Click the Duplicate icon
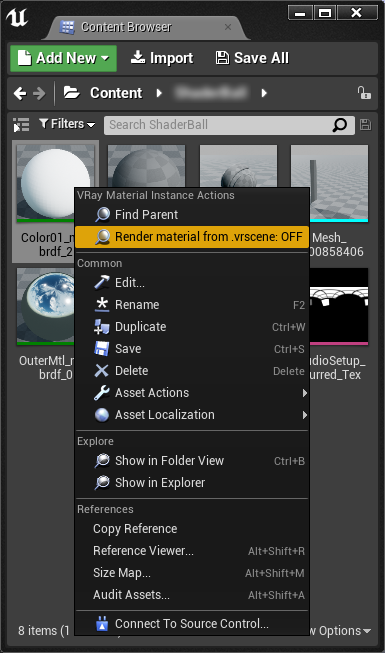385x653 pixels. click(102, 327)
